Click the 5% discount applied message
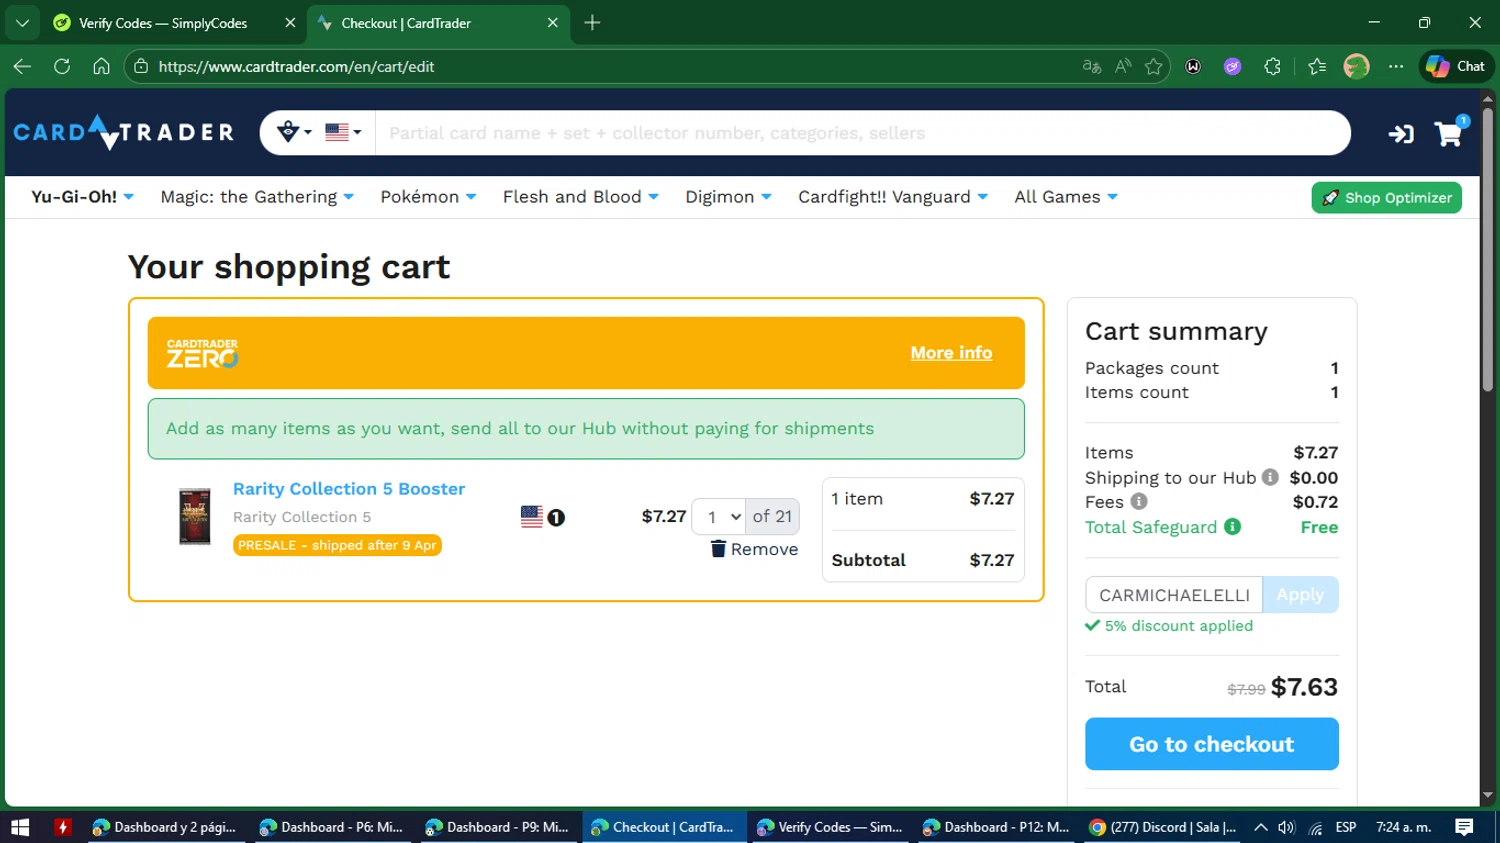The image size is (1500, 843). click(1169, 626)
